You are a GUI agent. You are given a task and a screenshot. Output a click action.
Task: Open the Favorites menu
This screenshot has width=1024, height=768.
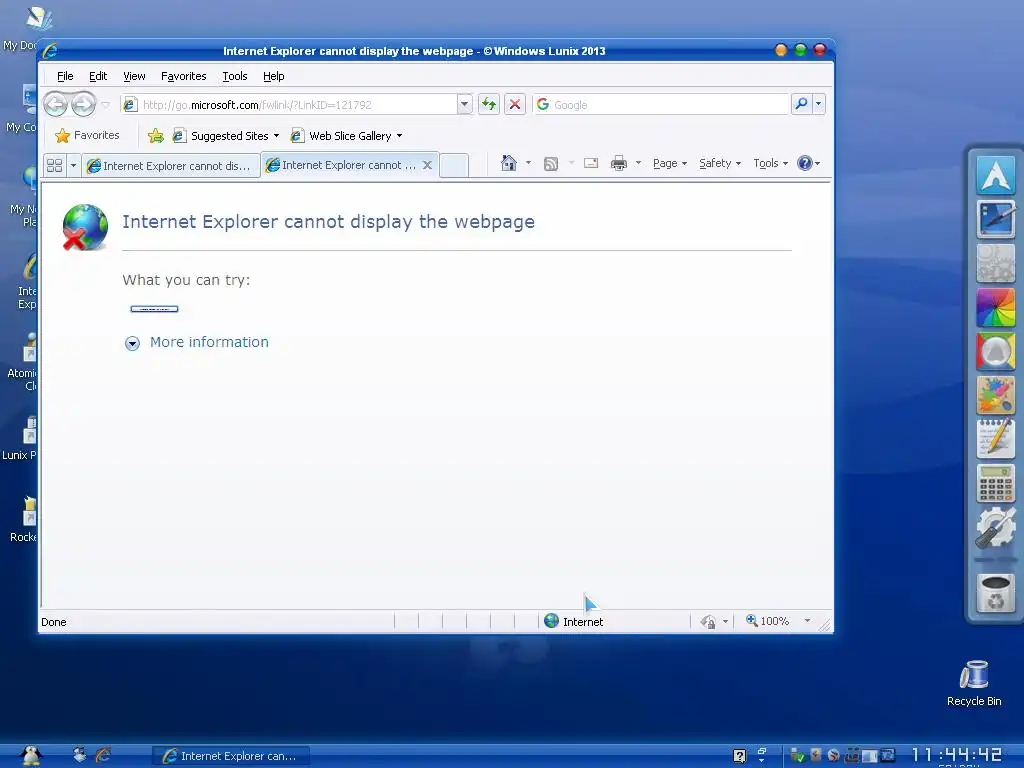[184, 76]
